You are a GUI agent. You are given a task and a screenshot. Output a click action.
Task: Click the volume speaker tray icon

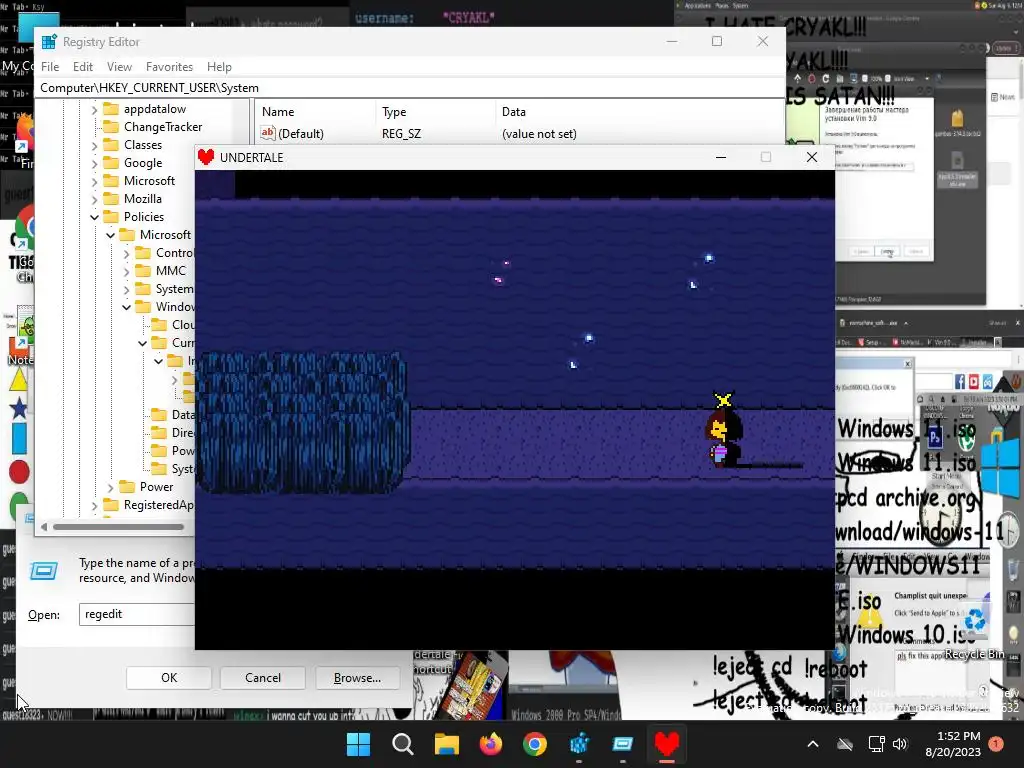[900, 744]
